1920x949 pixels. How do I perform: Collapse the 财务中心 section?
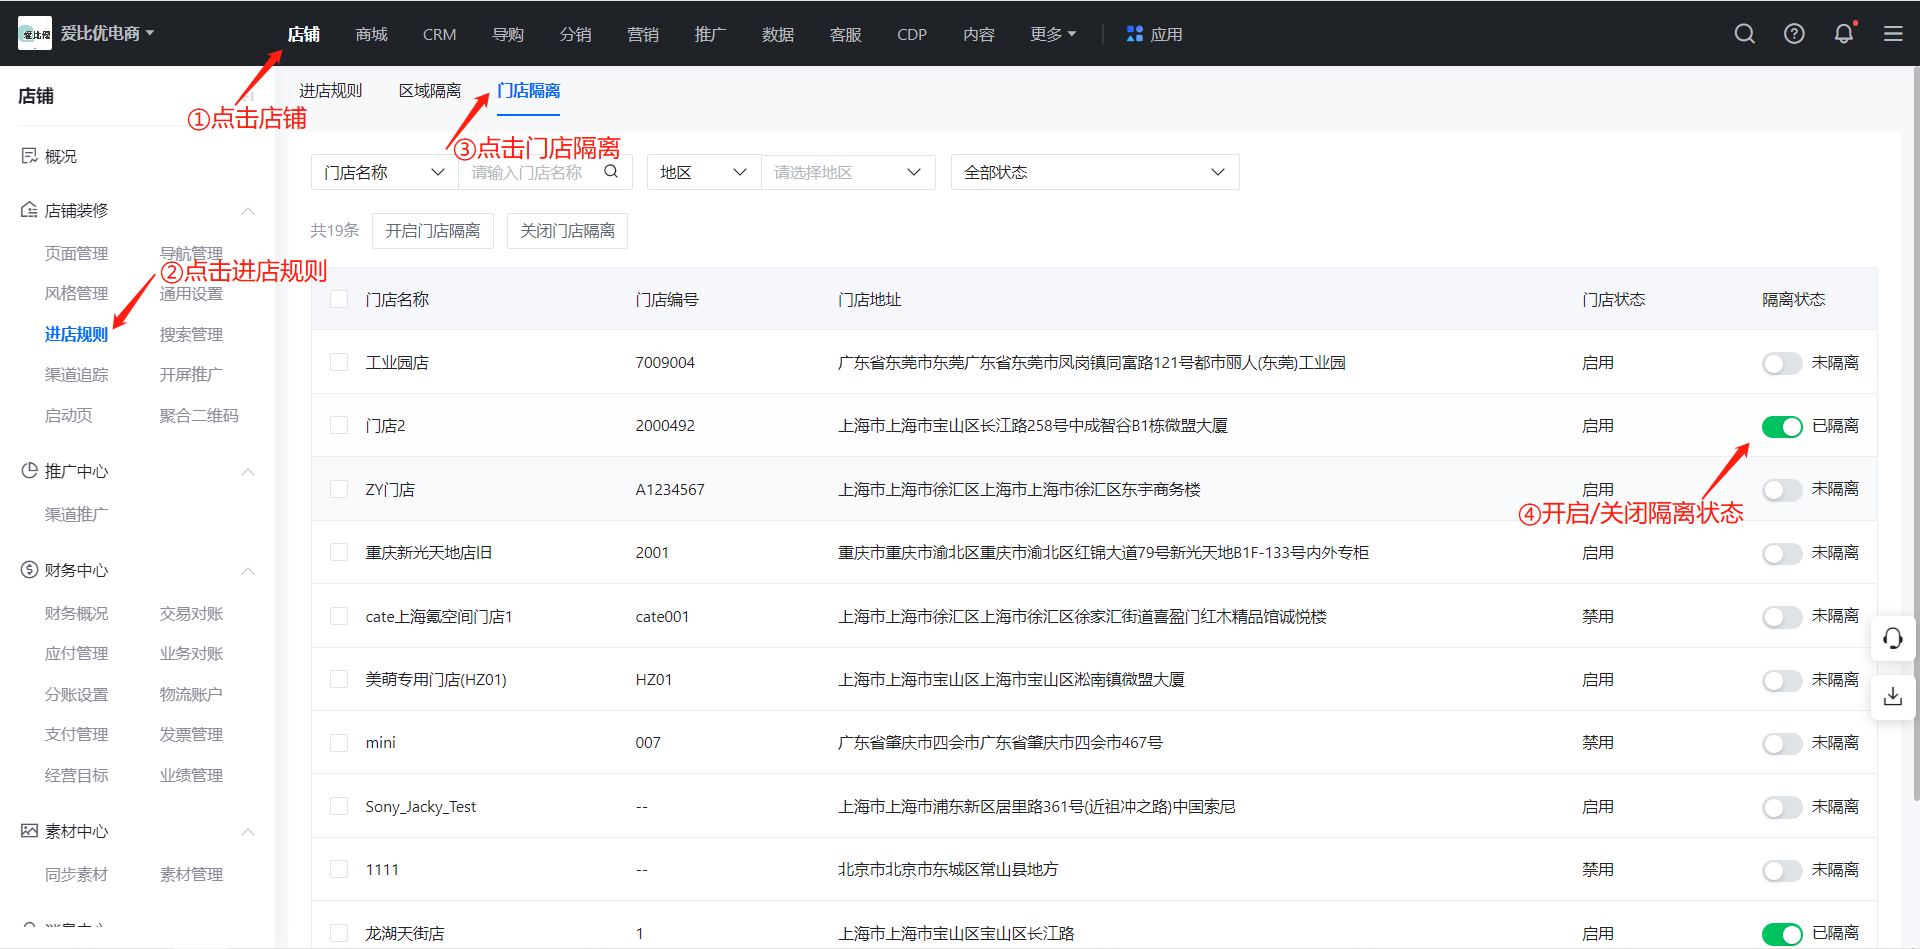pos(248,571)
